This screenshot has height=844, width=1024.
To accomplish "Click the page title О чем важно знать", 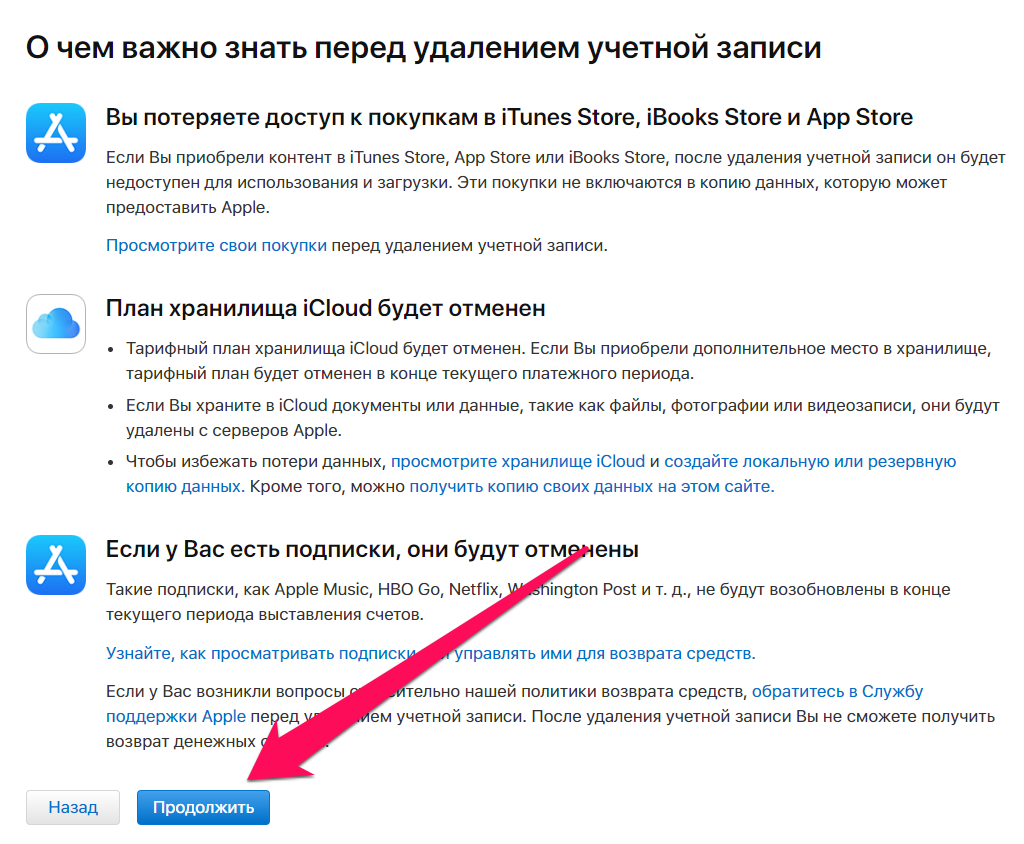I will pos(424,48).
